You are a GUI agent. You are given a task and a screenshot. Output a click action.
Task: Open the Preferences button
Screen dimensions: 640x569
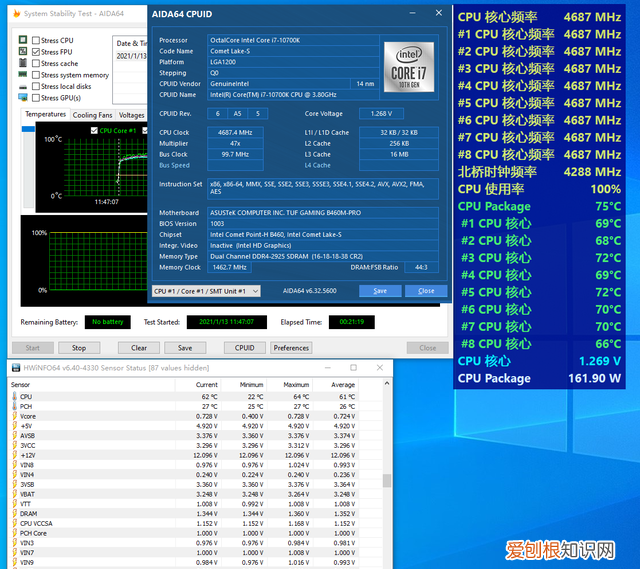(x=291, y=348)
